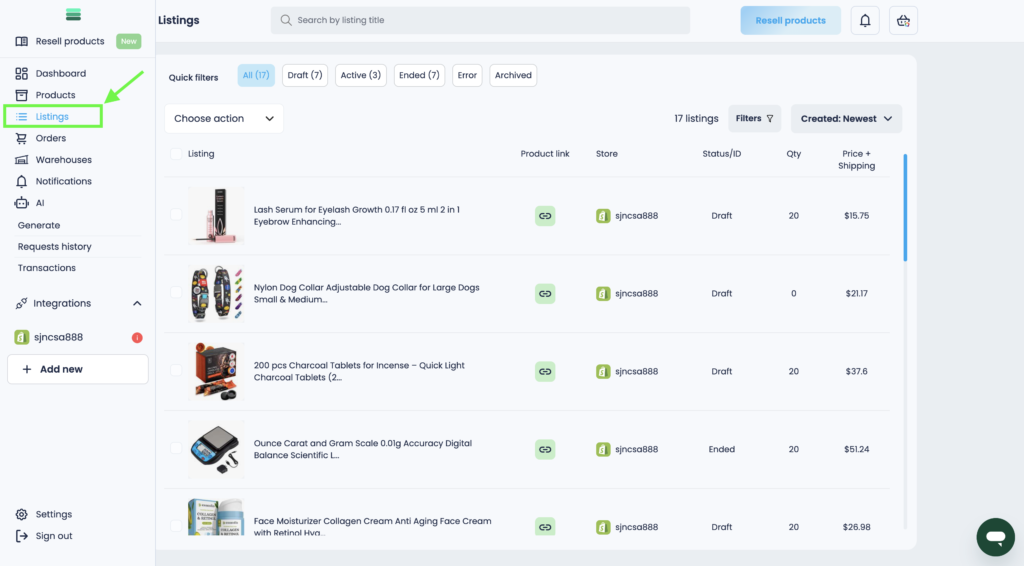The width and height of the screenshot is (1024, 566).
Task: Toggle the select-all listings checkbox in header
Action: coord(176,154)
